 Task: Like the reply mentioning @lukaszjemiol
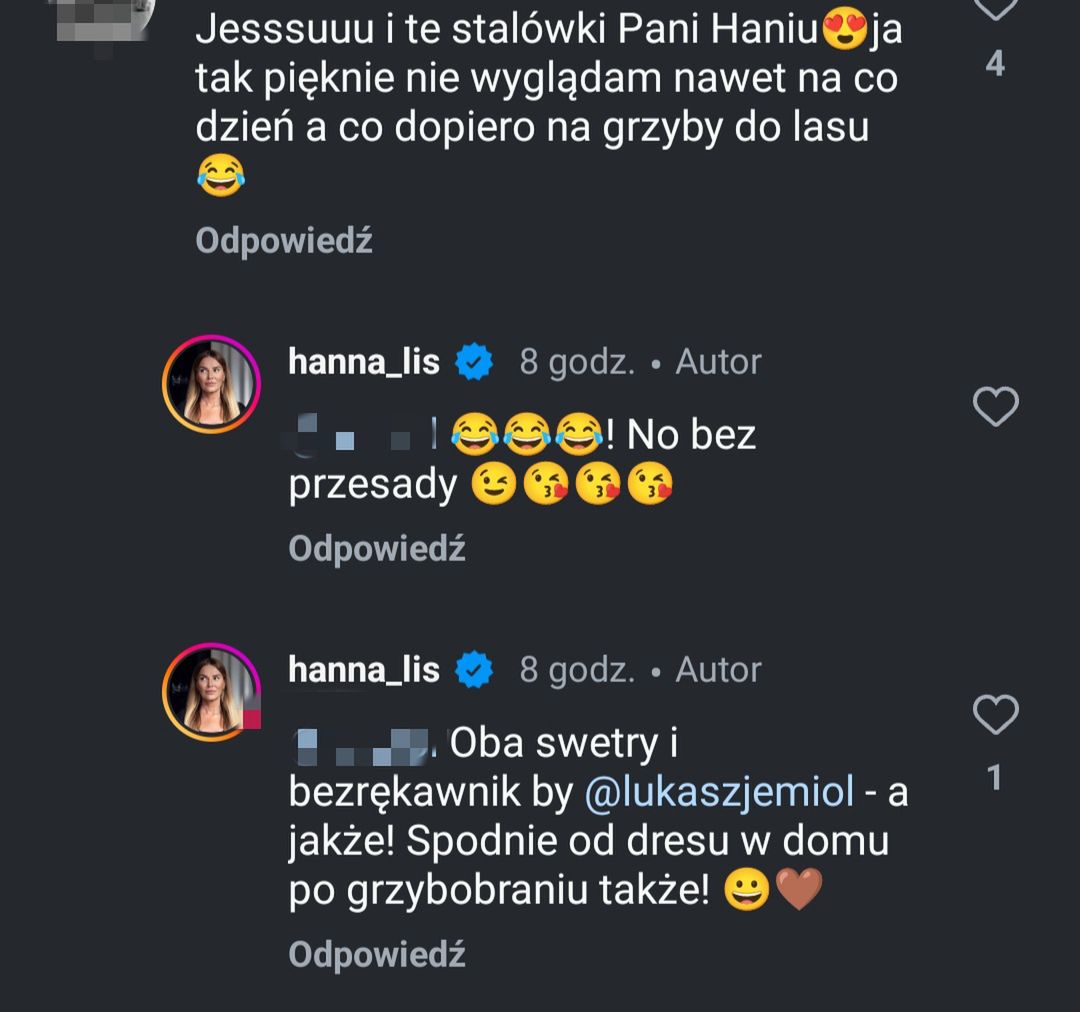pyautogui.click(x=995, y=715)
